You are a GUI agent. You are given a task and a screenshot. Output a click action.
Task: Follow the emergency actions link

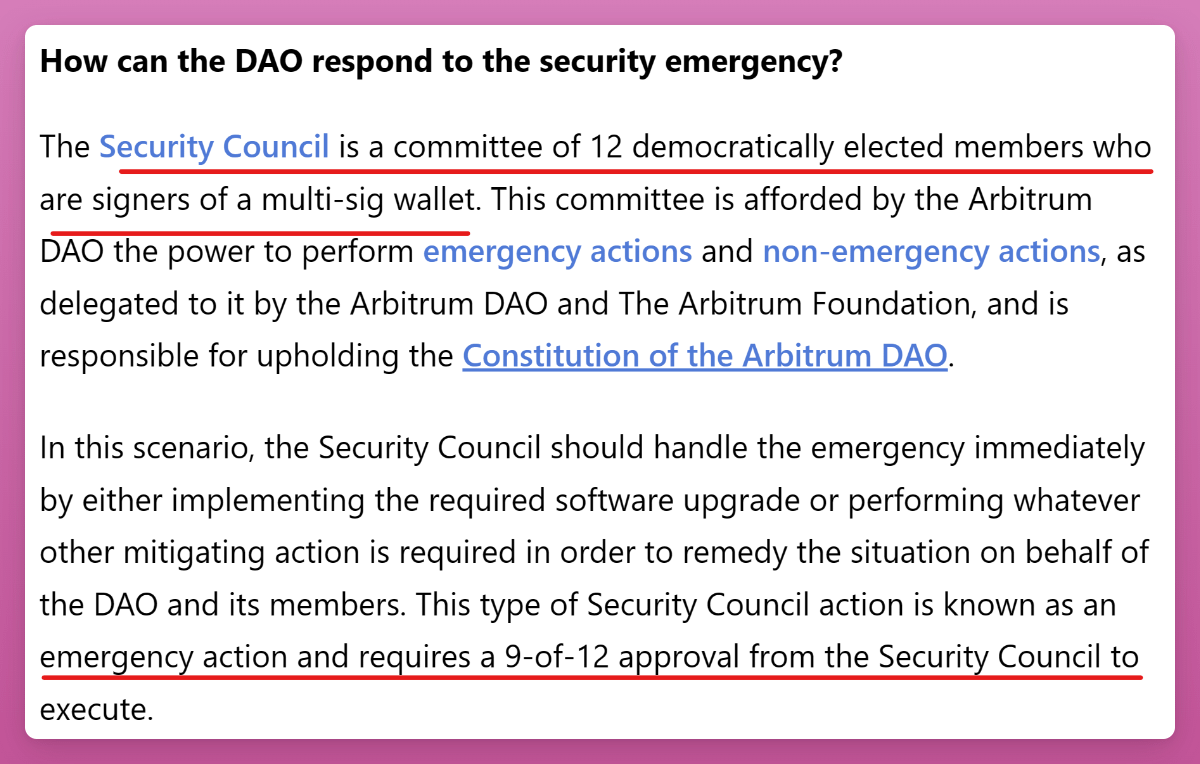point(557,251)
